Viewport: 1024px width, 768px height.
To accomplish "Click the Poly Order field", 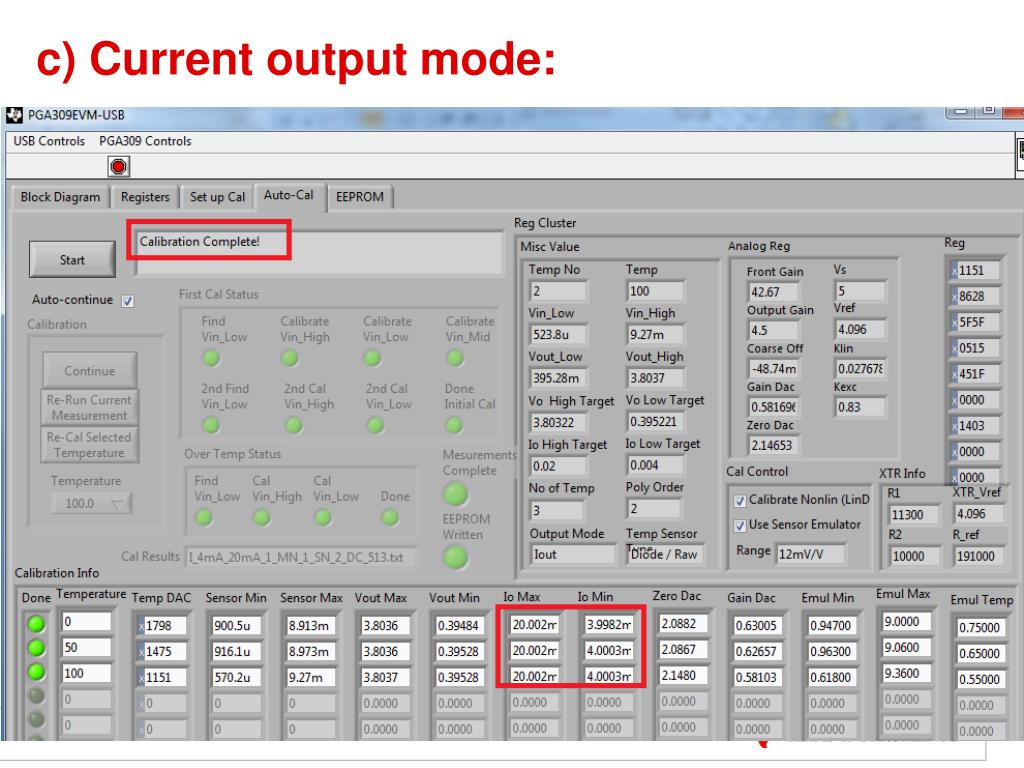I will [654, 509].
